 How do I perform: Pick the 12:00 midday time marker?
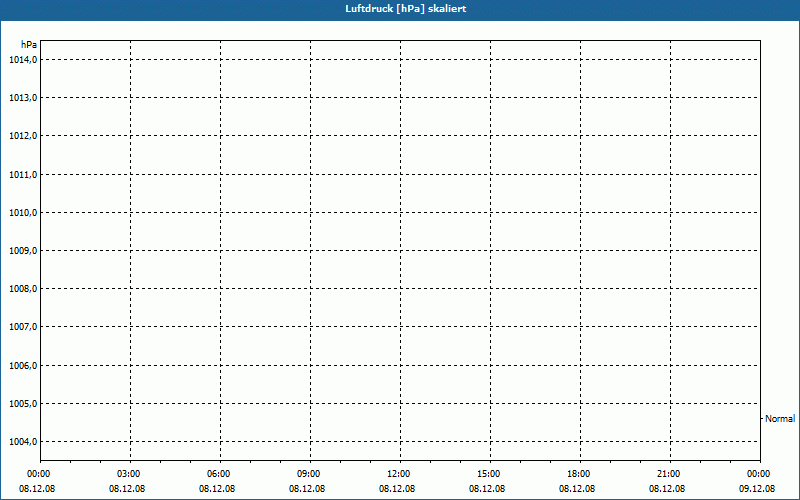point(399,474)
